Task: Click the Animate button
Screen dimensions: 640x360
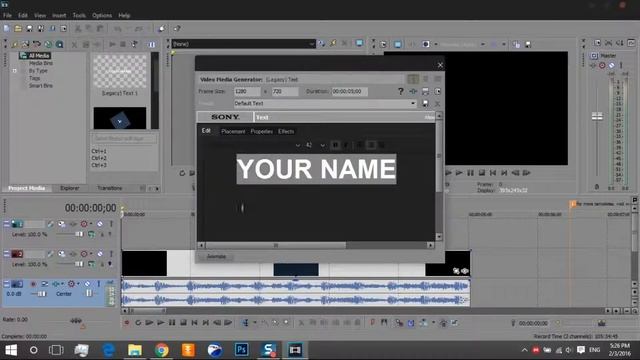Action: click(x=216, y=256)
